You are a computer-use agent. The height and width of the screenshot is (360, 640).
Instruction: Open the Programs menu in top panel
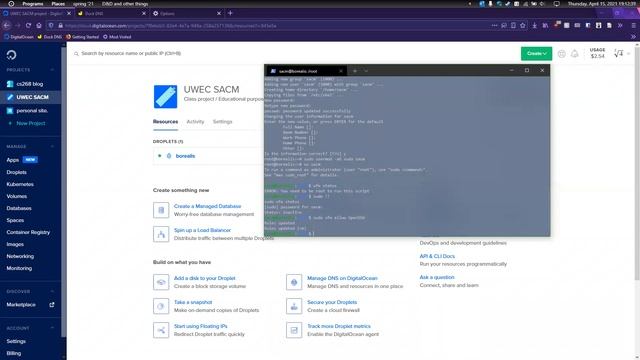(x=33, y=4)
